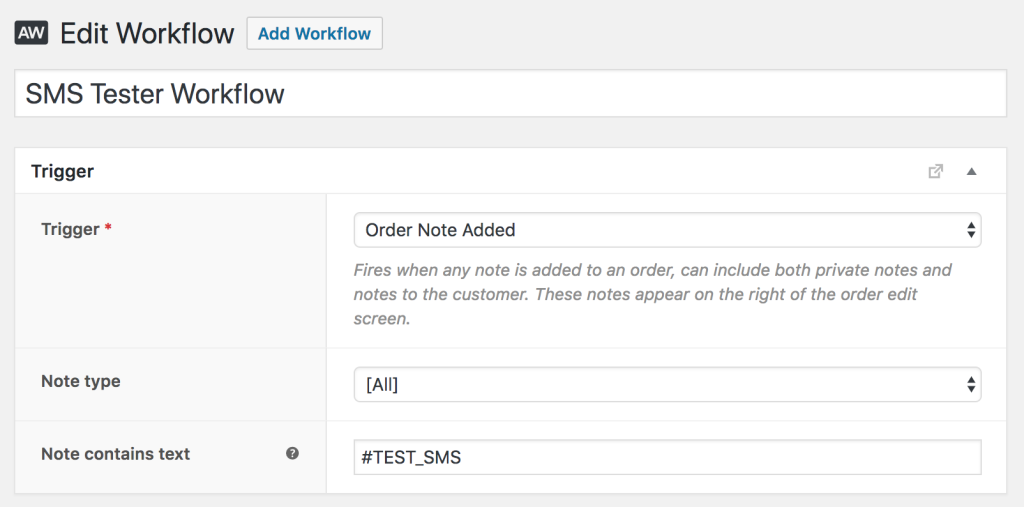Viewport: 1024px width, 507px height.
Task: Open the Trigger panel external link icon
Action: click(935, 171)
